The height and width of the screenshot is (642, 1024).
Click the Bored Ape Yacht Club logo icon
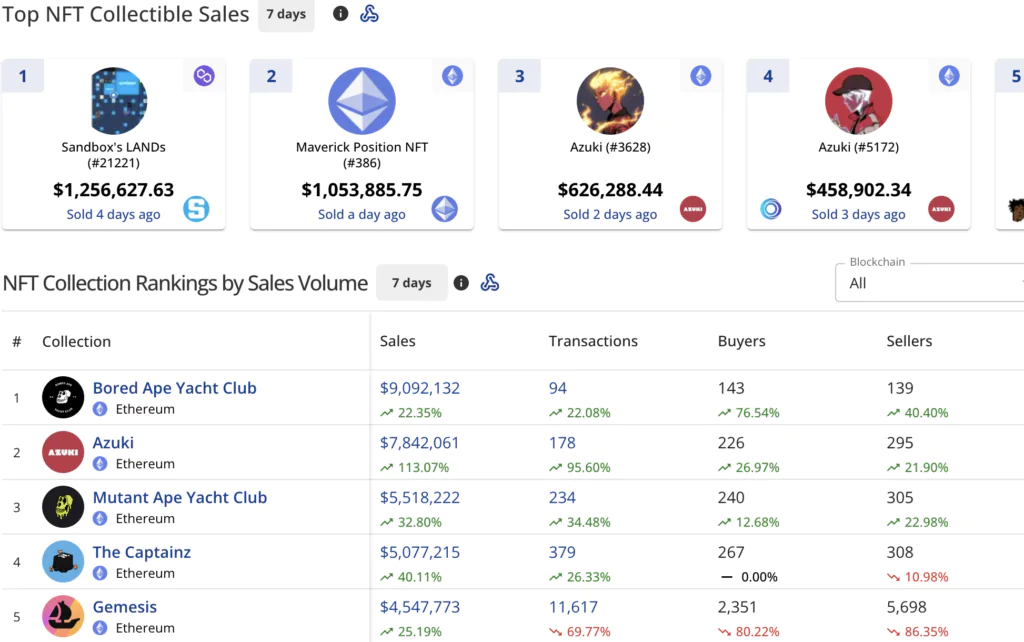click(x=63, y=397)
